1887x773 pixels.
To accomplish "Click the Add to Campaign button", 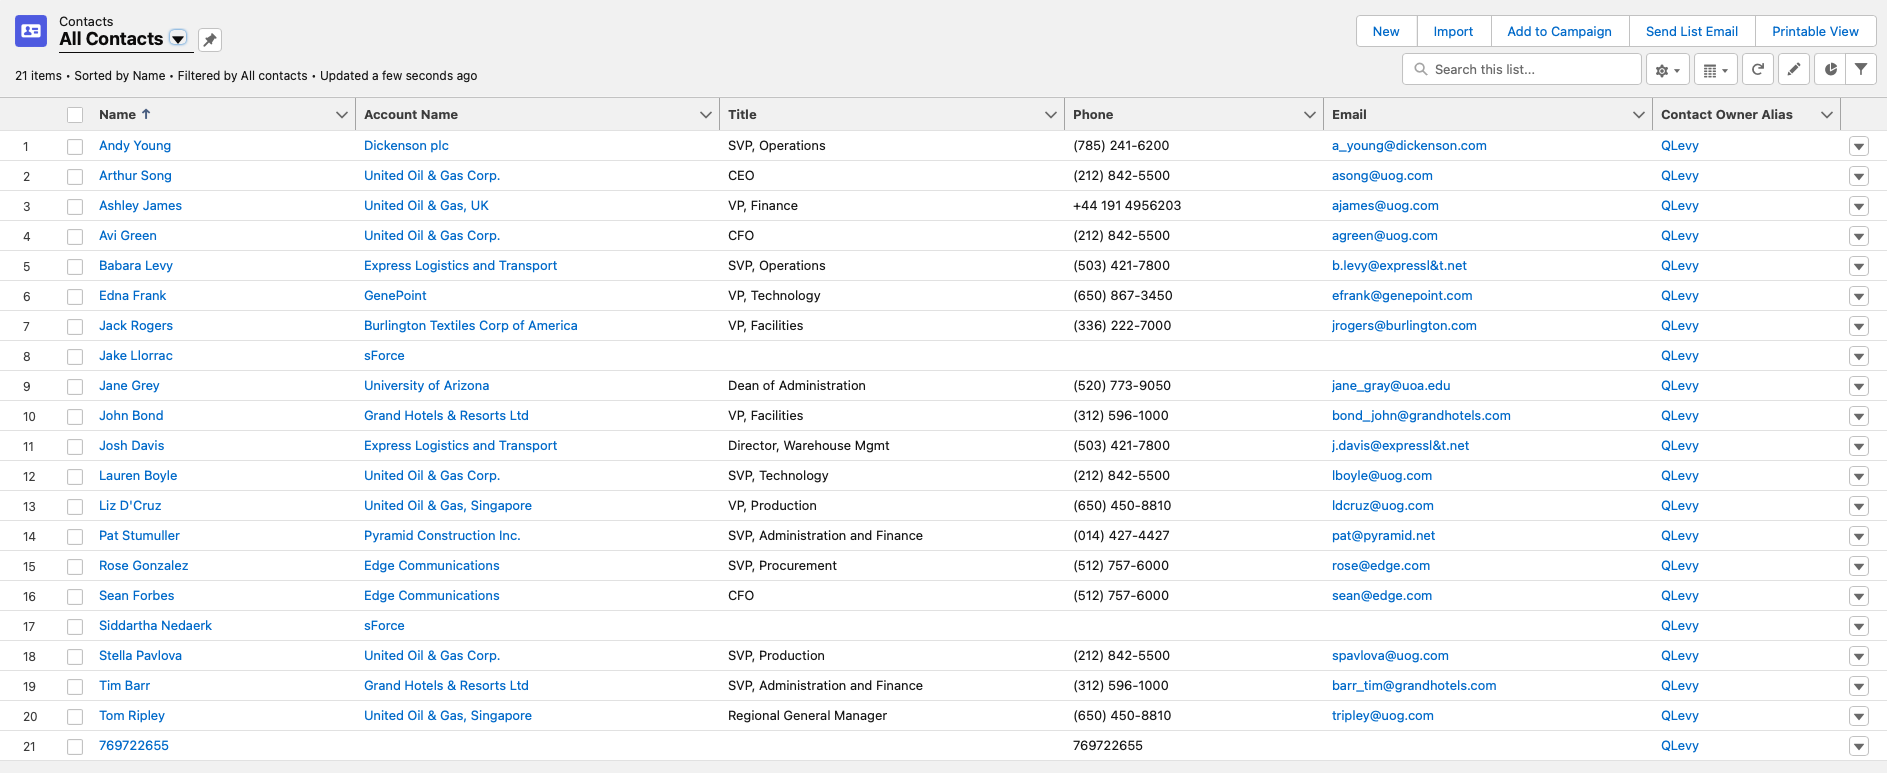I will click(1559, 32).
